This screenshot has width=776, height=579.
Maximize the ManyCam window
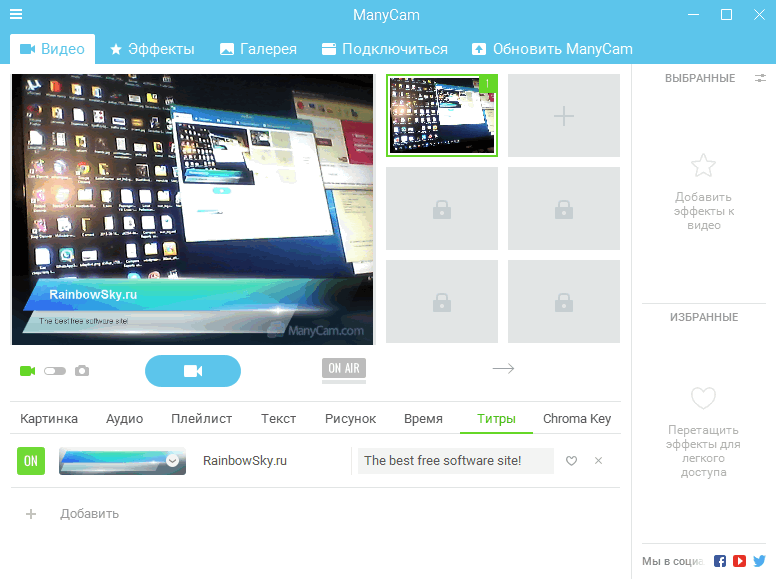click(x=726, y=14)
